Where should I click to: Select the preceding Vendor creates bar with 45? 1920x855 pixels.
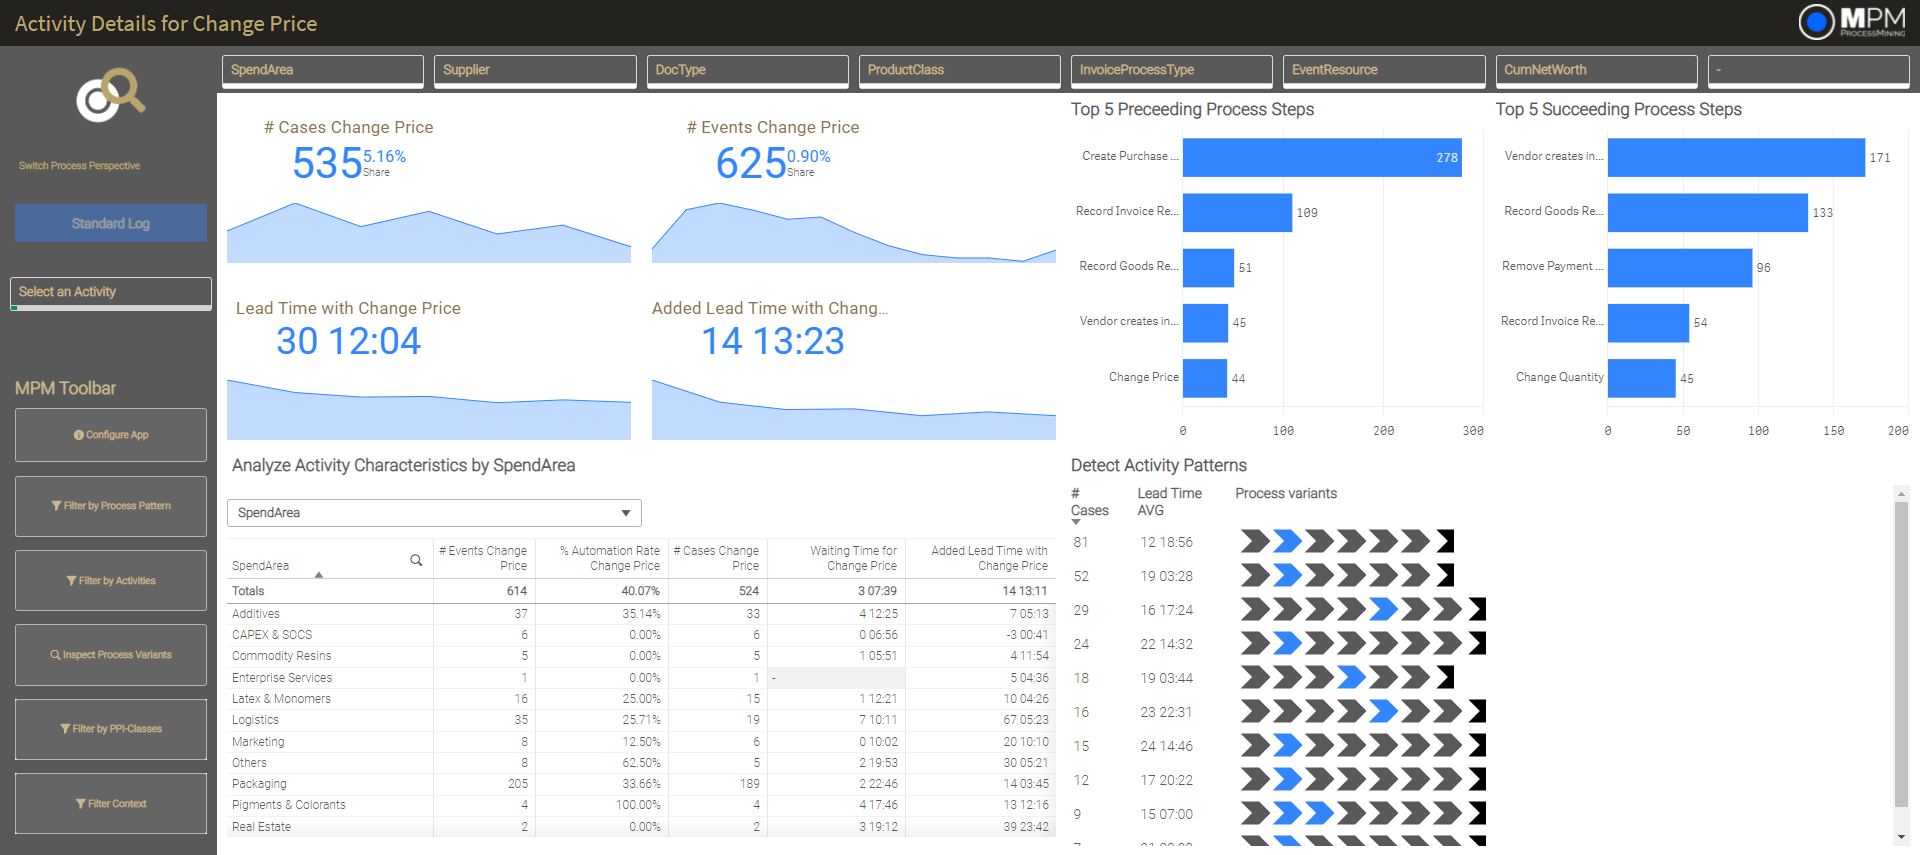tap(1205, 322)
